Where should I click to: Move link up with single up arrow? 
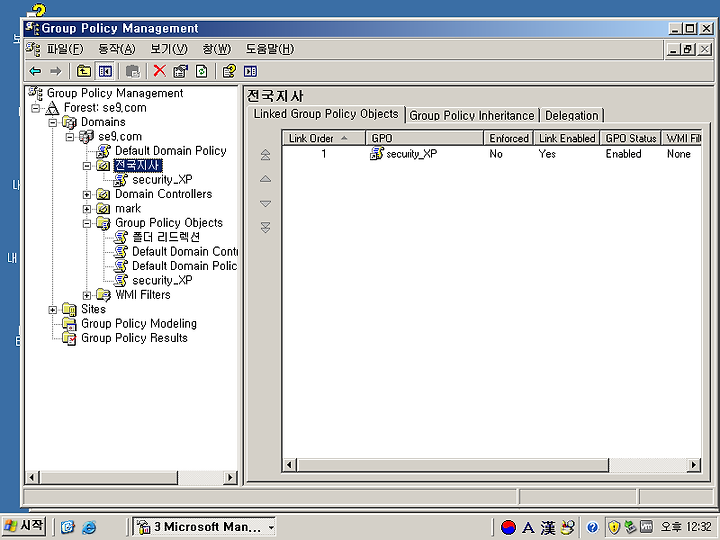(265, 179)
